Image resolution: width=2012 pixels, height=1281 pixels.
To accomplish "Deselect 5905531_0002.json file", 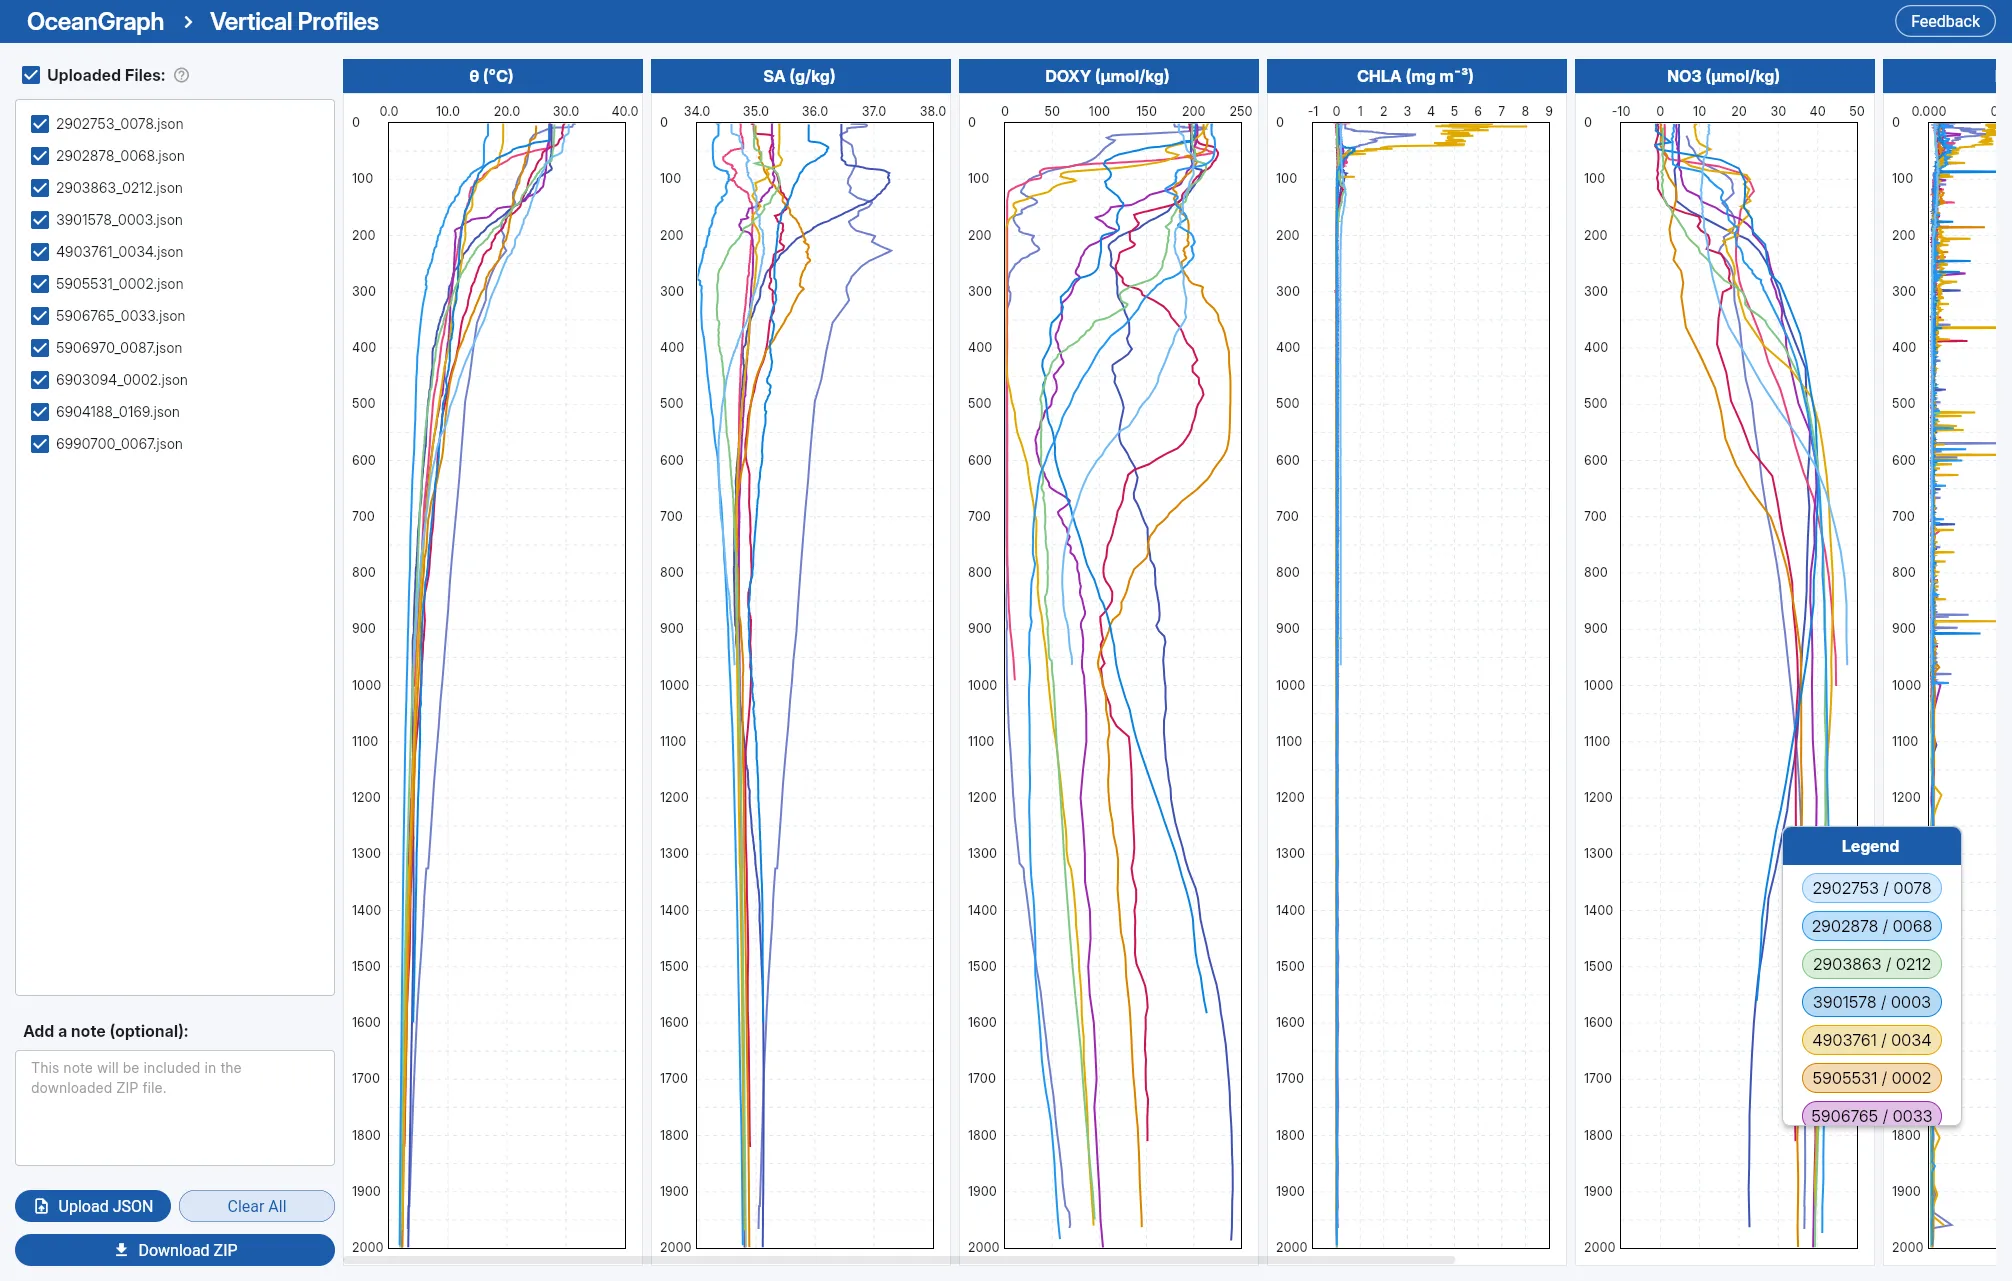I will (40, 284).
